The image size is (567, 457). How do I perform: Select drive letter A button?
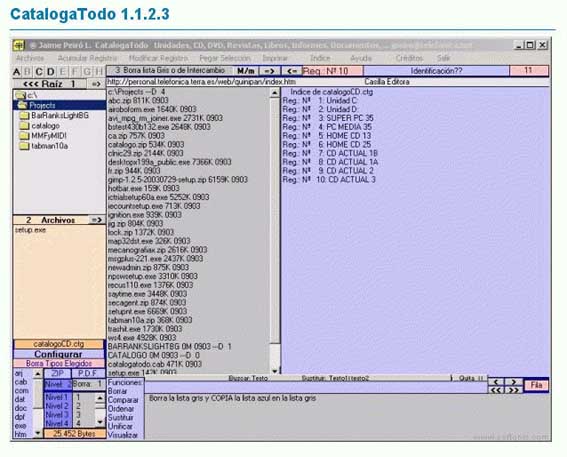(x=17, y=72)
